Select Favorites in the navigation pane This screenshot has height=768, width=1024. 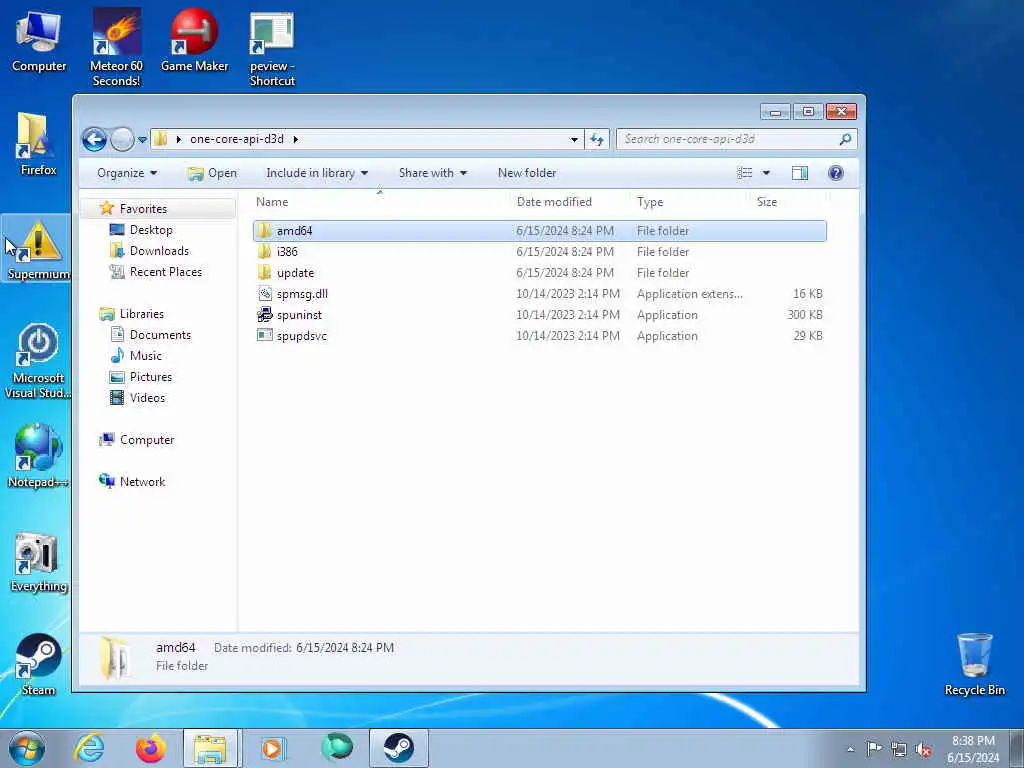143,208
